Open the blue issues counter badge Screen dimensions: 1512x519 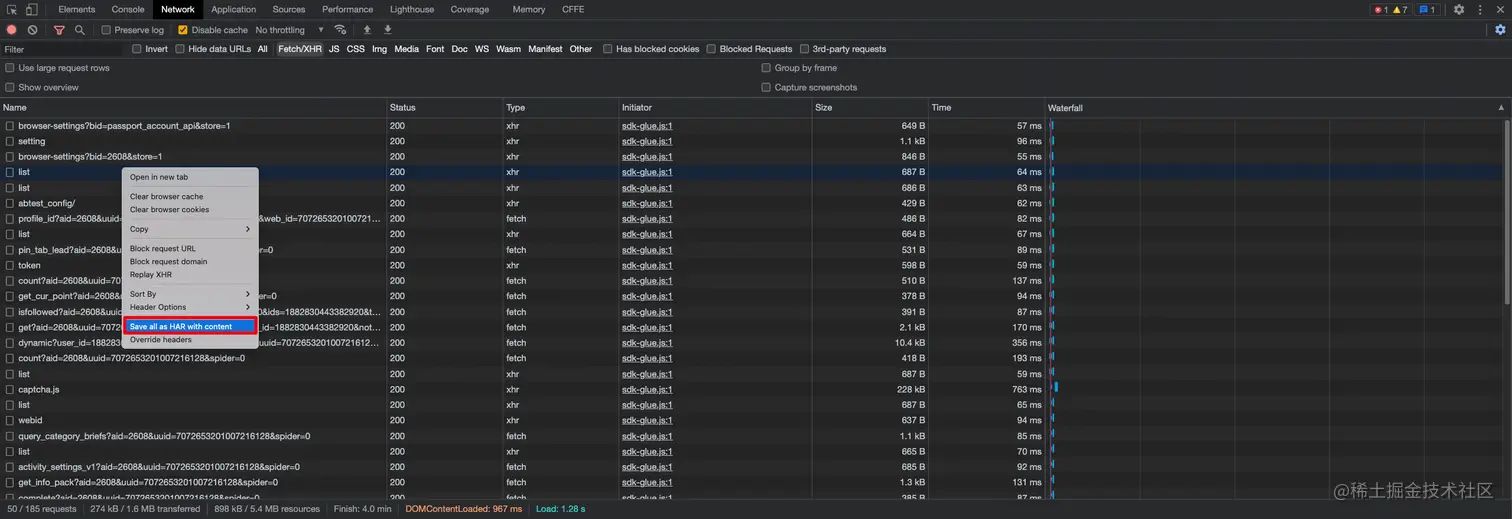click(1427, 10)
